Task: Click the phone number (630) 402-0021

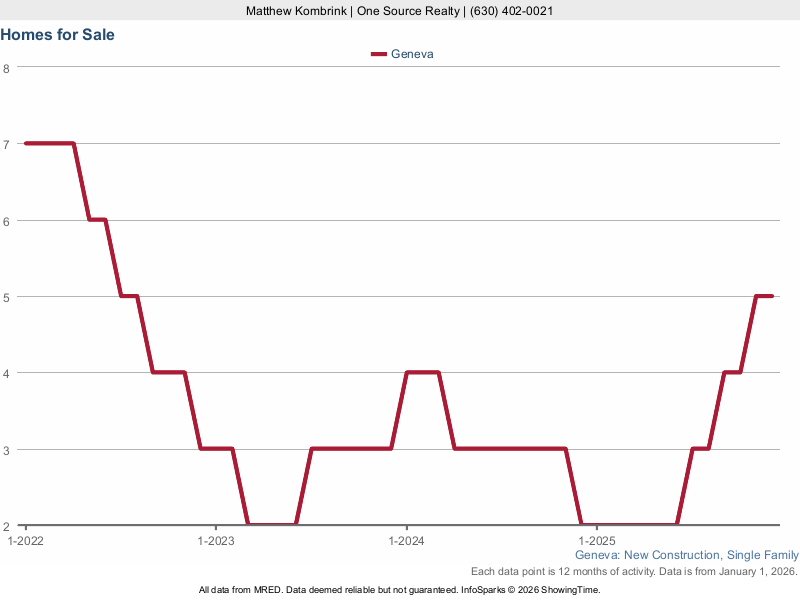Action: click(510, 11)
